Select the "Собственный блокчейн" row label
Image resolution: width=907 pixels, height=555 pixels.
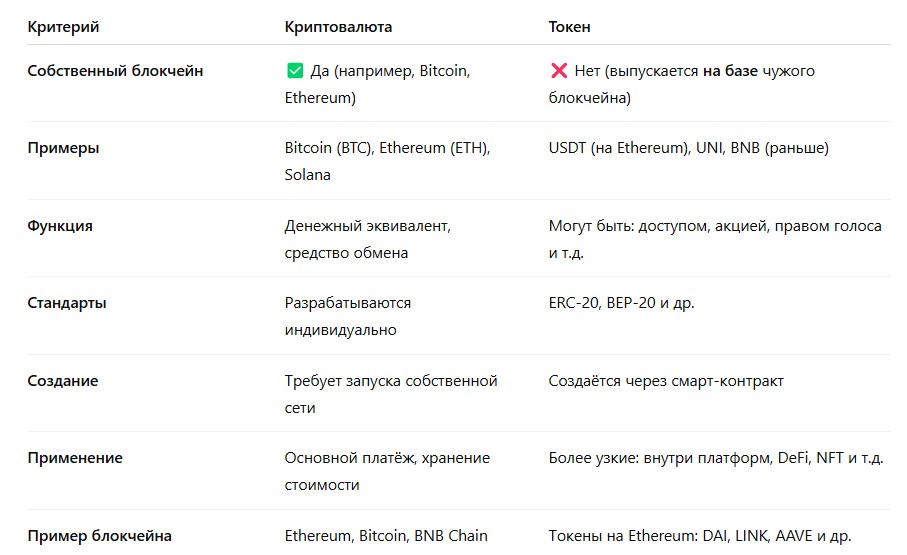click(115, 71)
